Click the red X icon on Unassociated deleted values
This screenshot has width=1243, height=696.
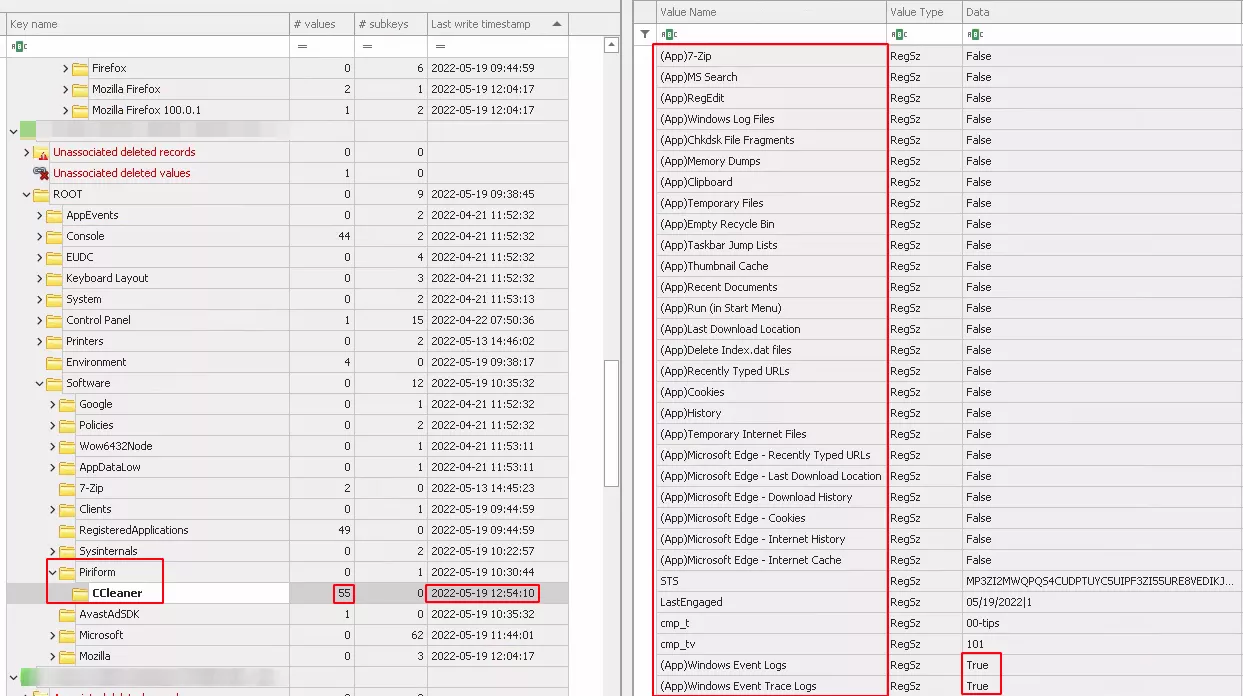coord(42,173)
